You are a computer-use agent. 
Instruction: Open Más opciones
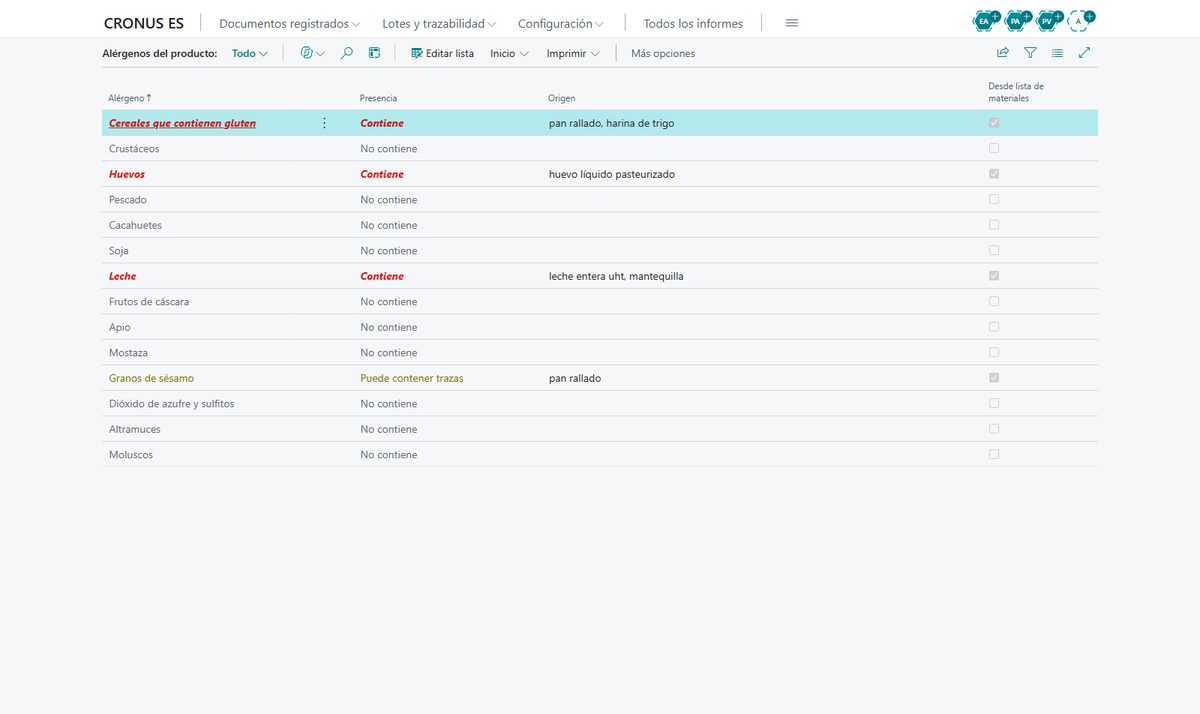[x=663, y=54]
